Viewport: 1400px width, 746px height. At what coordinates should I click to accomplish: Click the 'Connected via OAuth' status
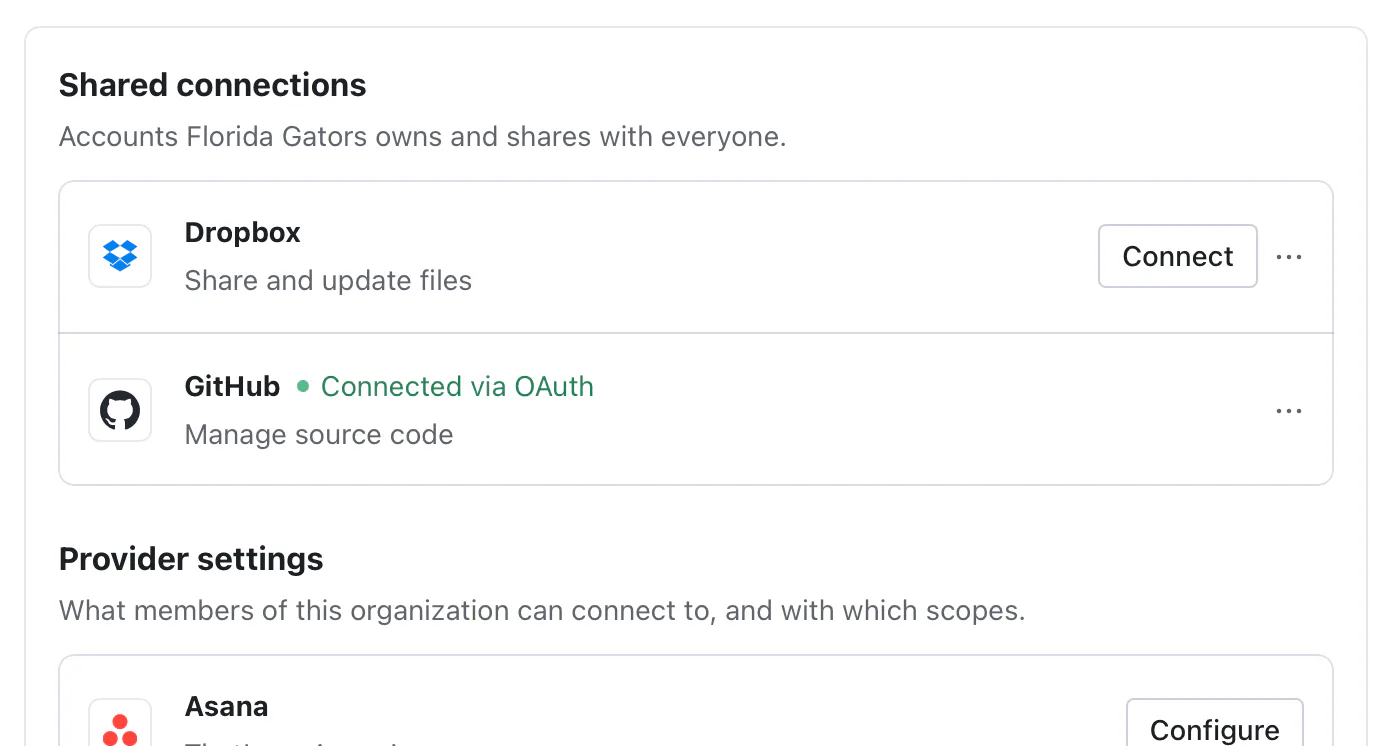[x=446, y=387]
